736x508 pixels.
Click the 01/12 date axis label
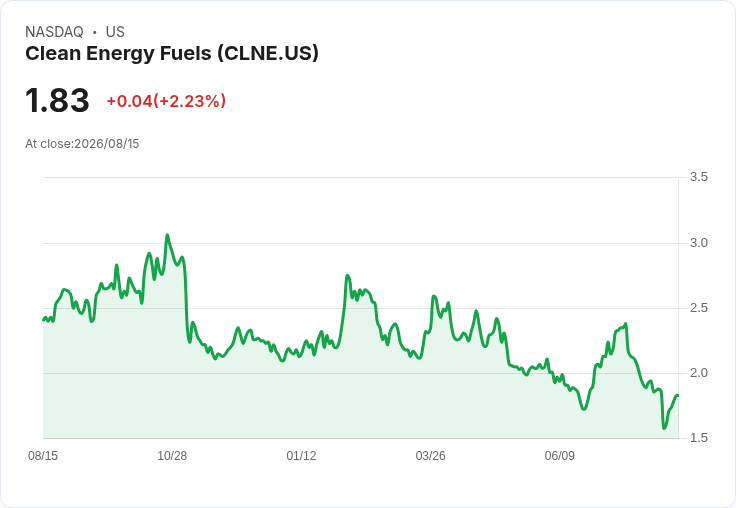coord(301,455)
